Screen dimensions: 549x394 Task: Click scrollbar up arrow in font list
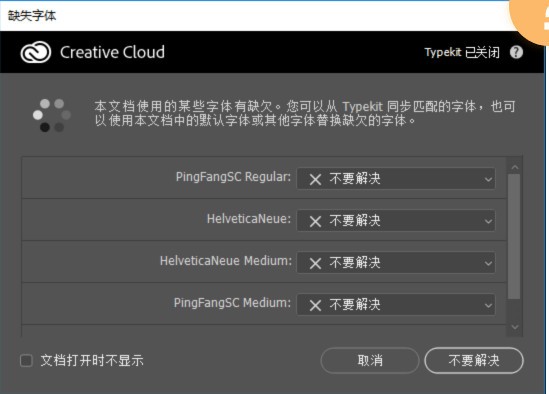pyautogui.click(x=515, y=167)
